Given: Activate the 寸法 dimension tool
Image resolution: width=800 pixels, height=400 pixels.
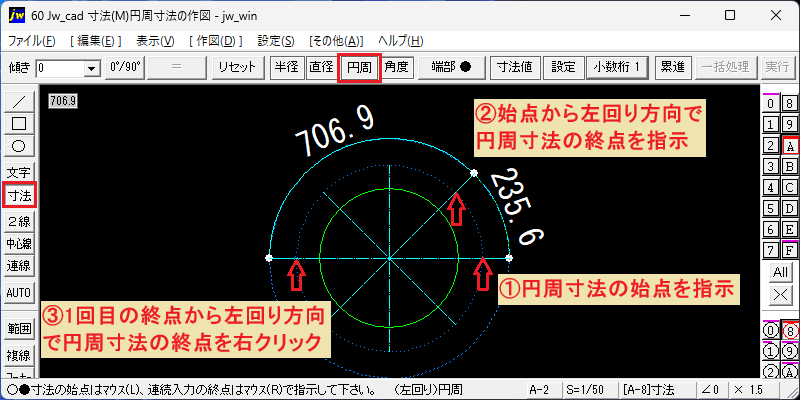Looking at the screenshot, I should click(x=19, y=195).
